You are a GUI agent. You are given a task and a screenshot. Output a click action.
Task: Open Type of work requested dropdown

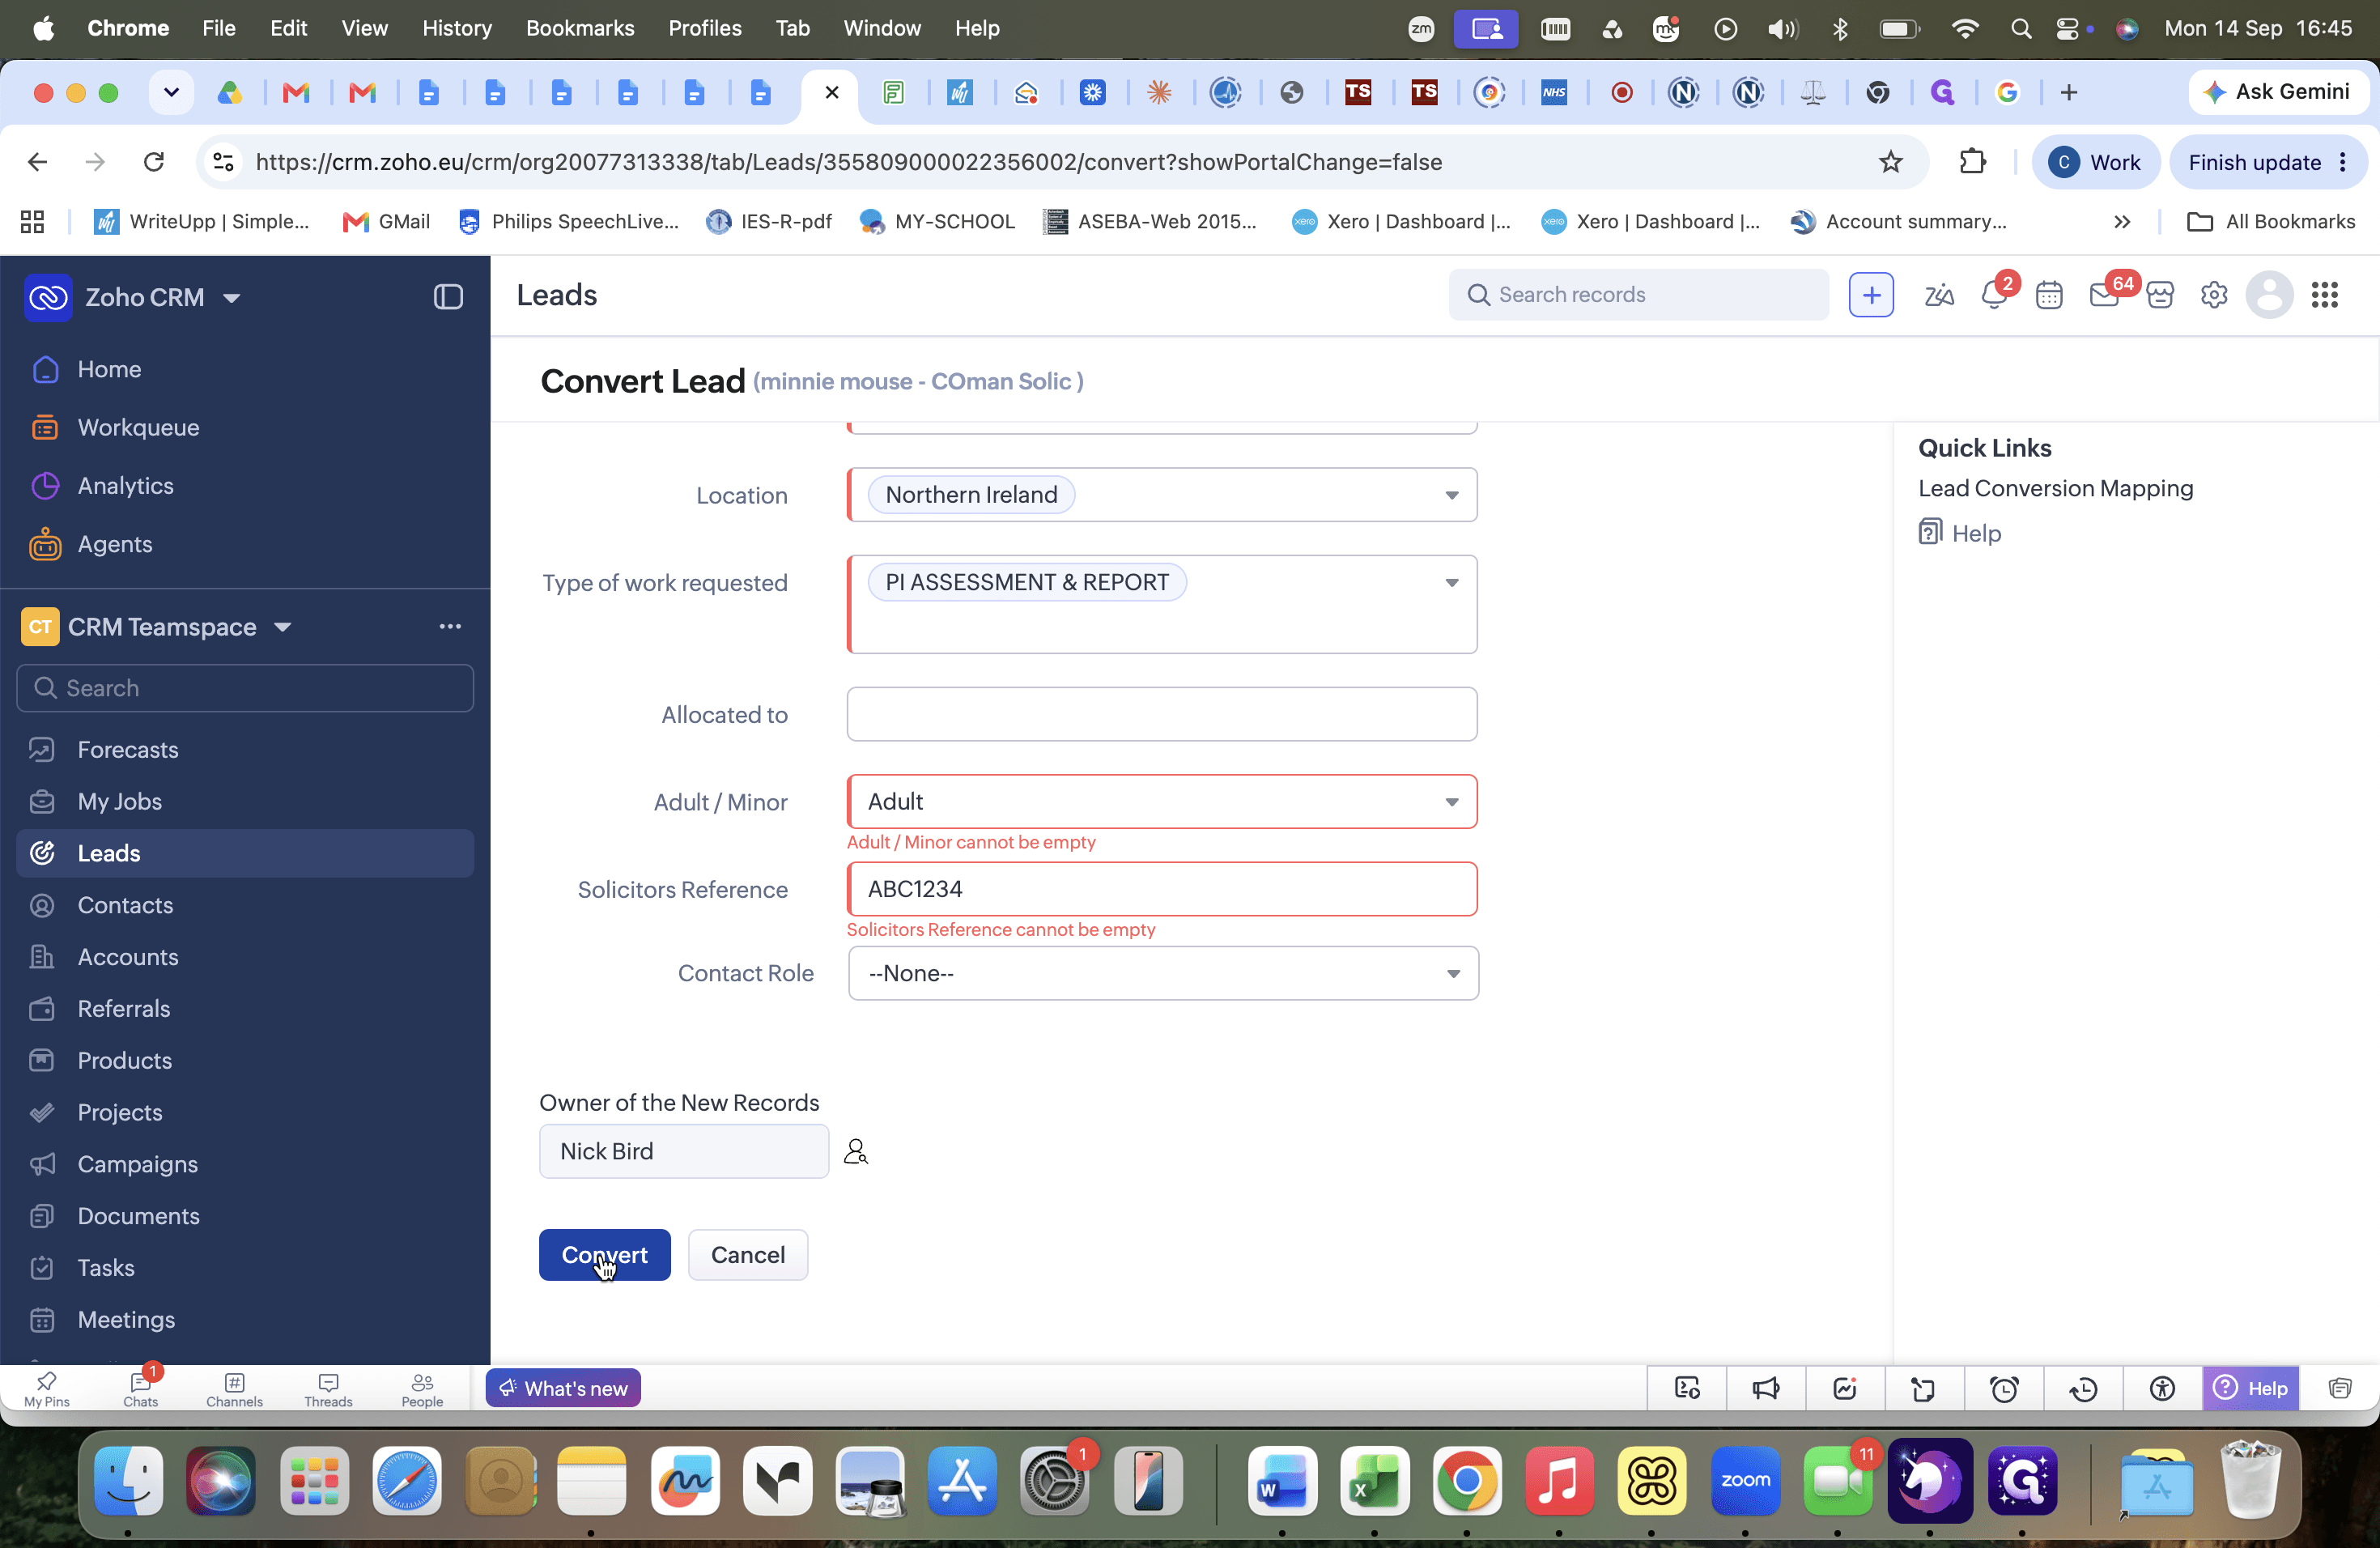(x=1451, y=582)
